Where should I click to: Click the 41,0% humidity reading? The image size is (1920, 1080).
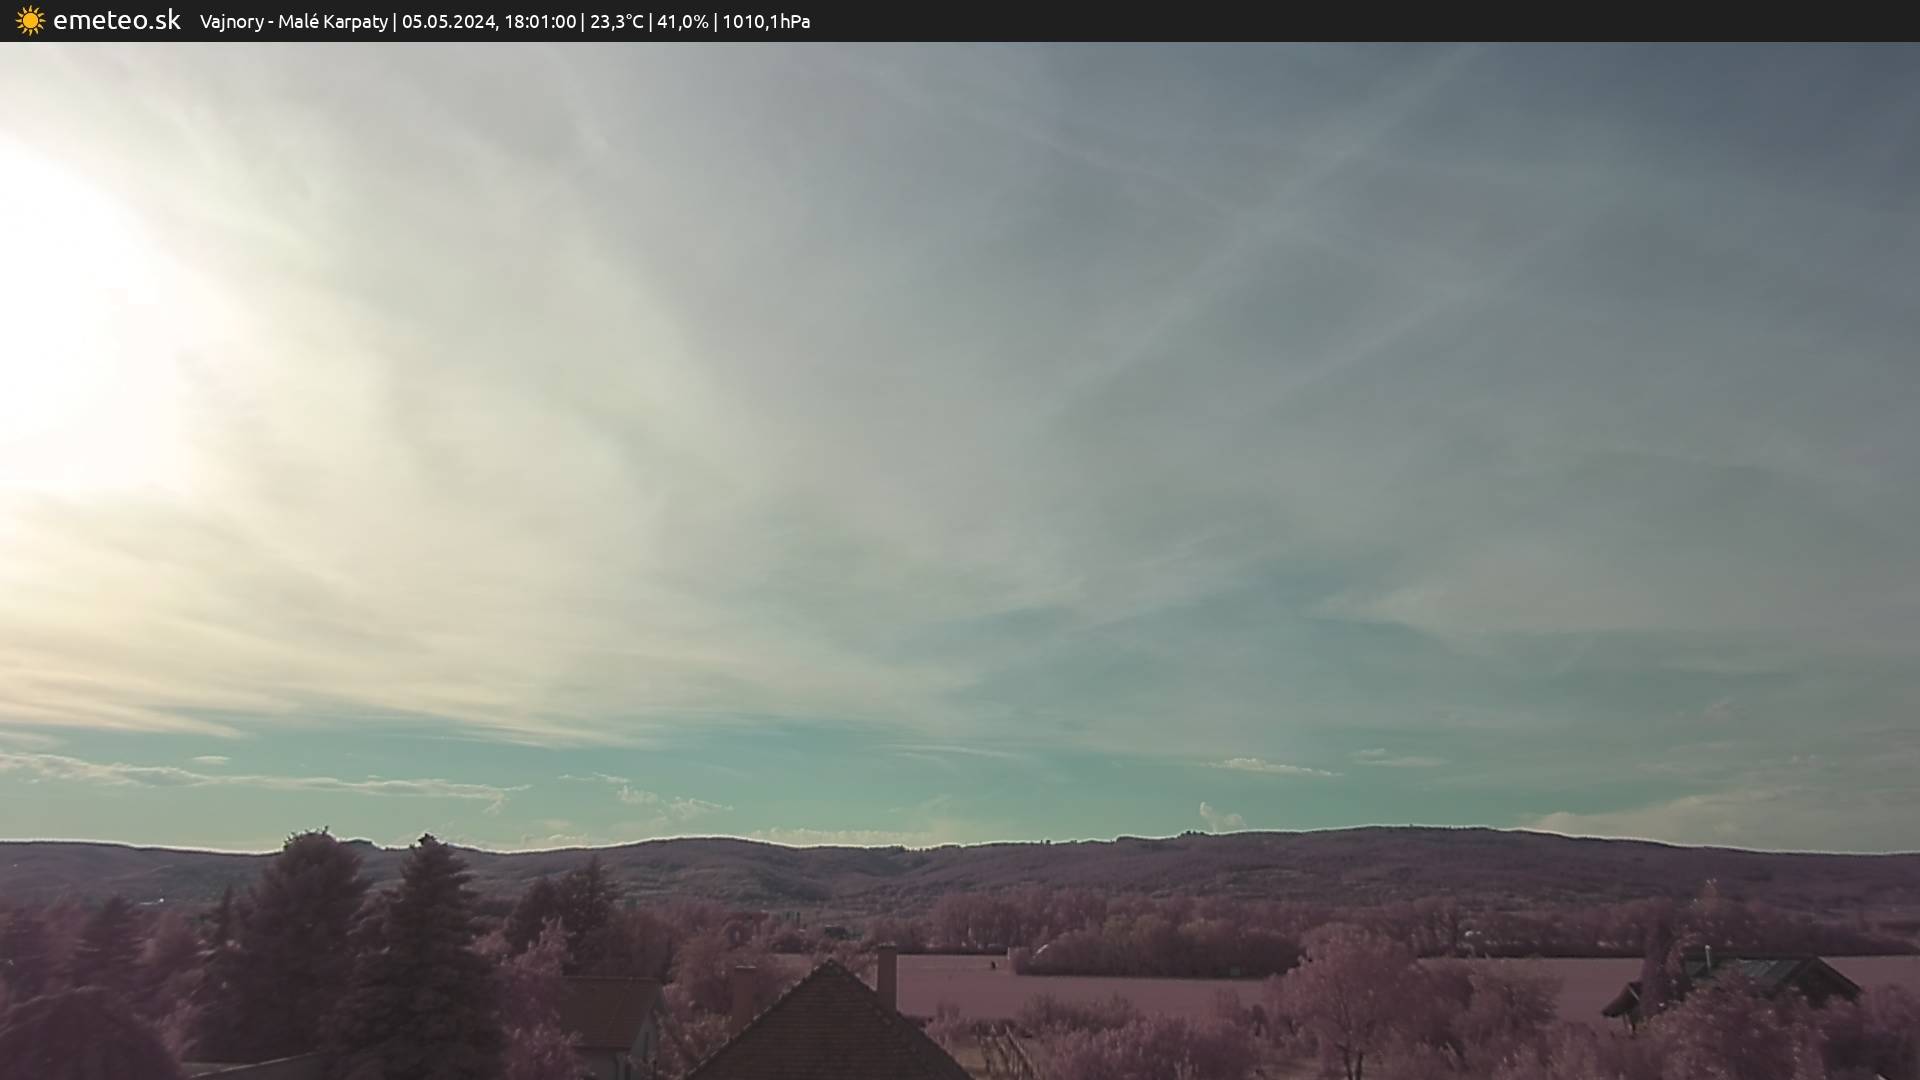point(682,21)
